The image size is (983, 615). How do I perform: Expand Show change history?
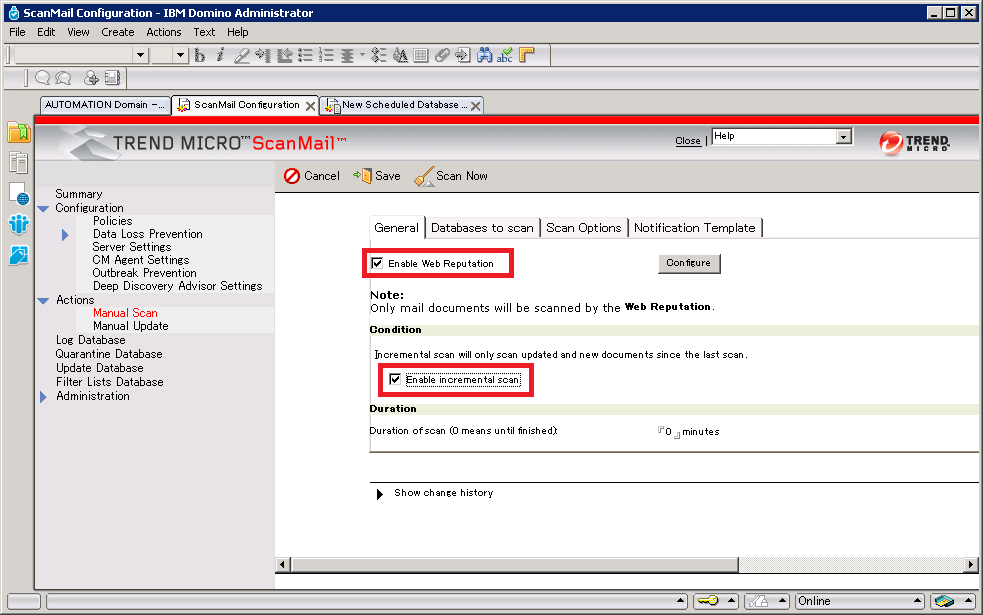click(x=380, y=494)
